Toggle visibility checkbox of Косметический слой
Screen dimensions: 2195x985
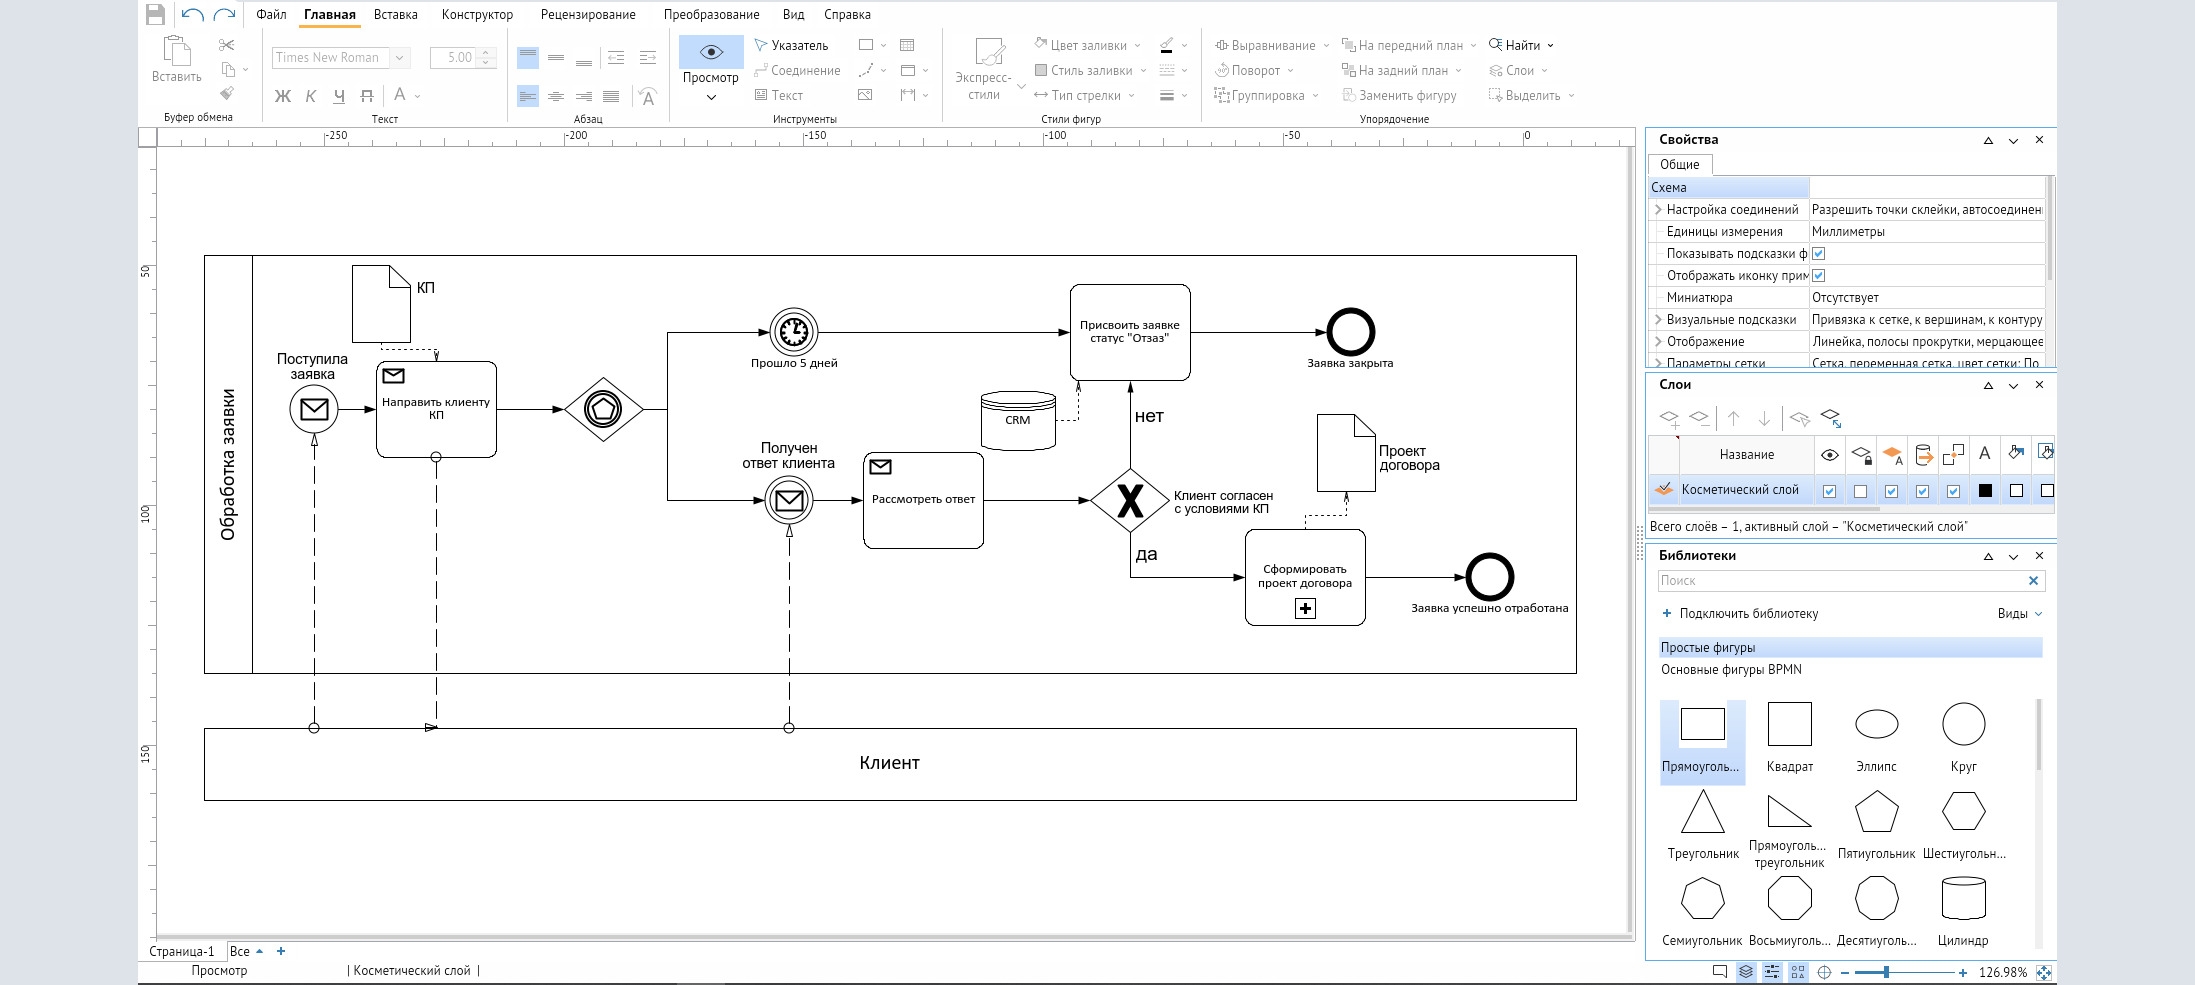point(1829,491)
